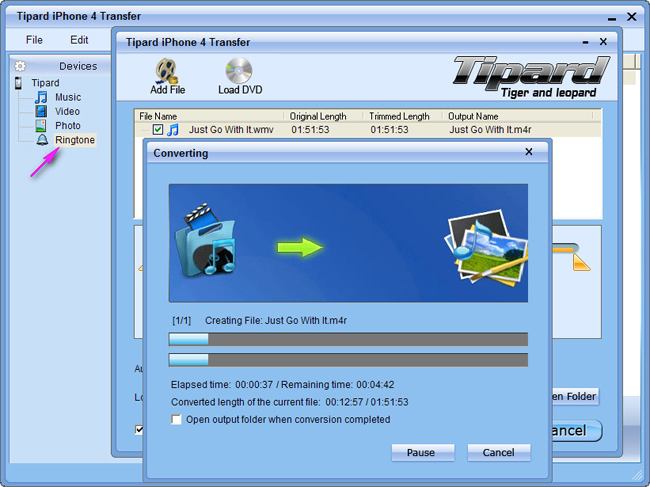
Task: Select the Music note icon in Devices tree
Action: tap(41, 97)
